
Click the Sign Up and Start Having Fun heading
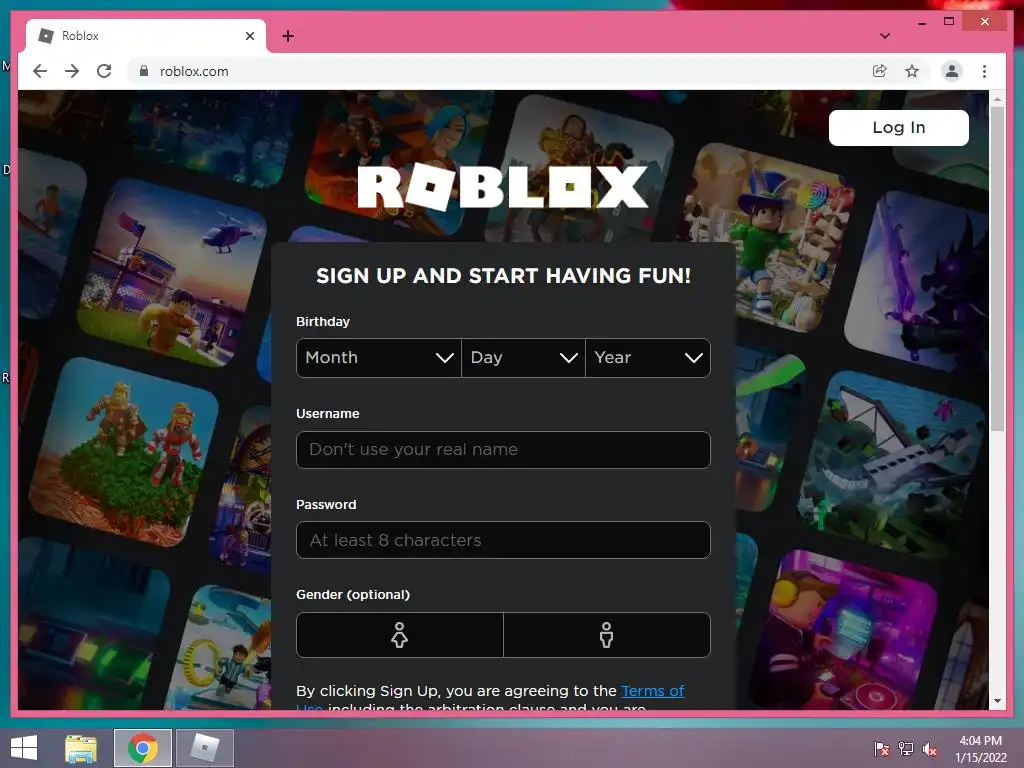click(x=503, y=276)
